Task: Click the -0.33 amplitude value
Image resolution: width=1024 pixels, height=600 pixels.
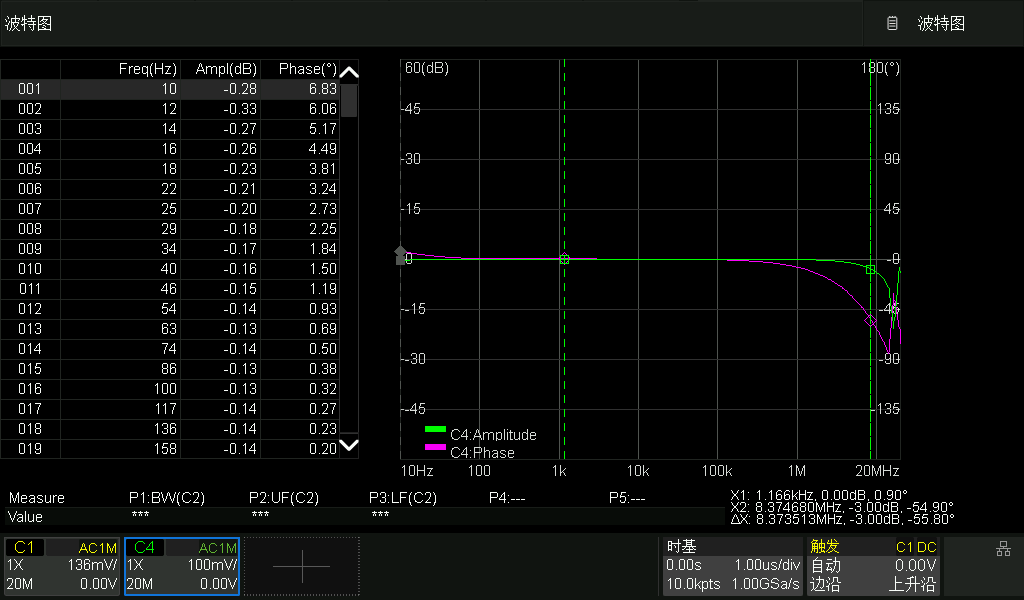Action: [x=240, y=109]
